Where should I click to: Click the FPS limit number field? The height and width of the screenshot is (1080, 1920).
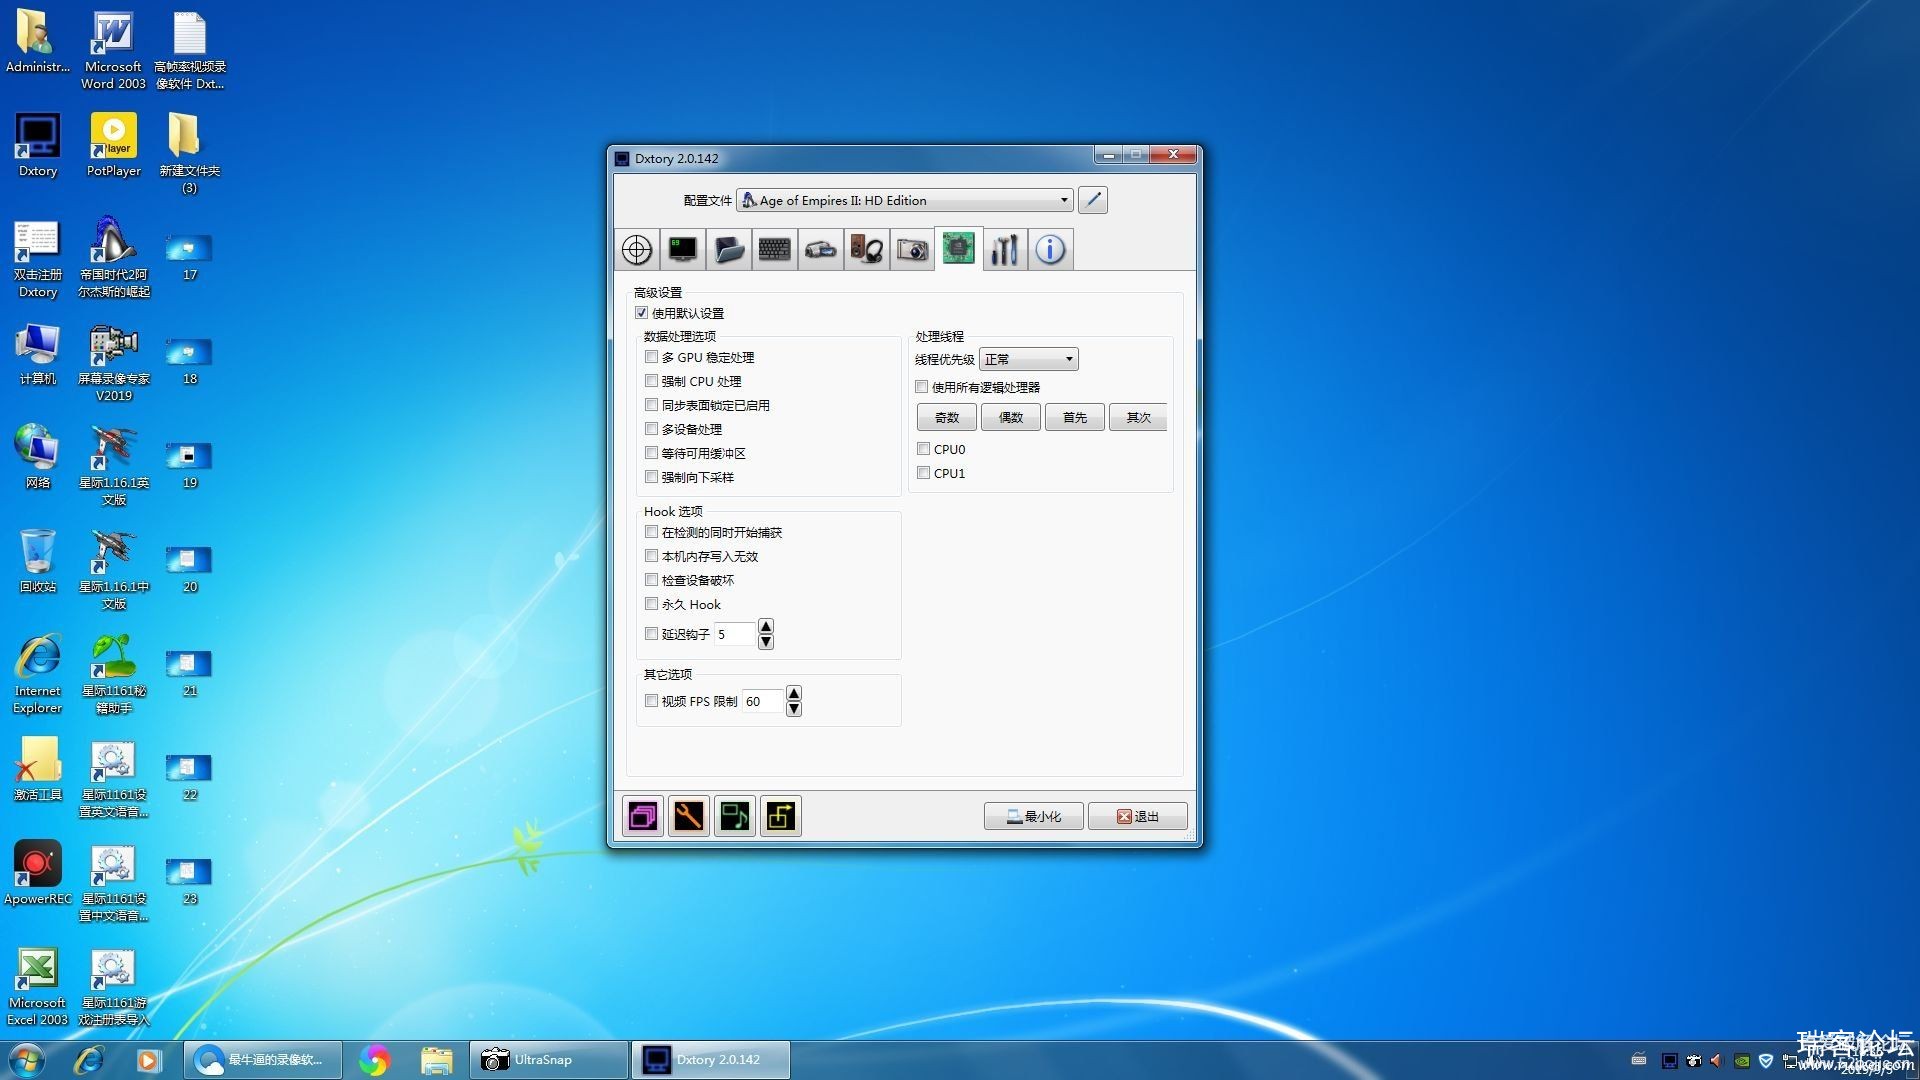point(763,701)
